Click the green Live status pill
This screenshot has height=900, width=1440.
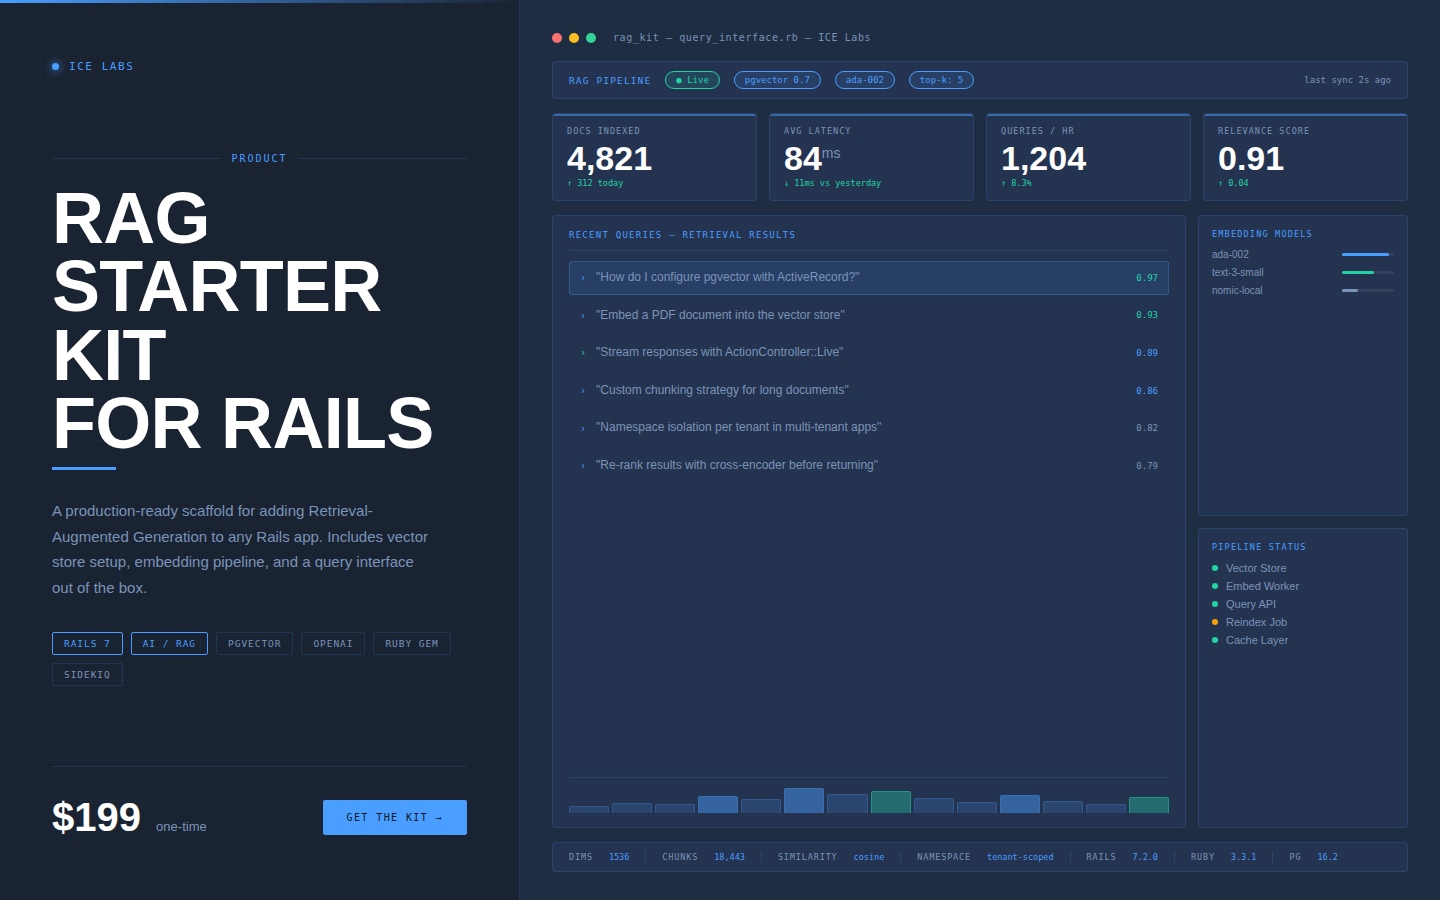click(x=692, y=80)
